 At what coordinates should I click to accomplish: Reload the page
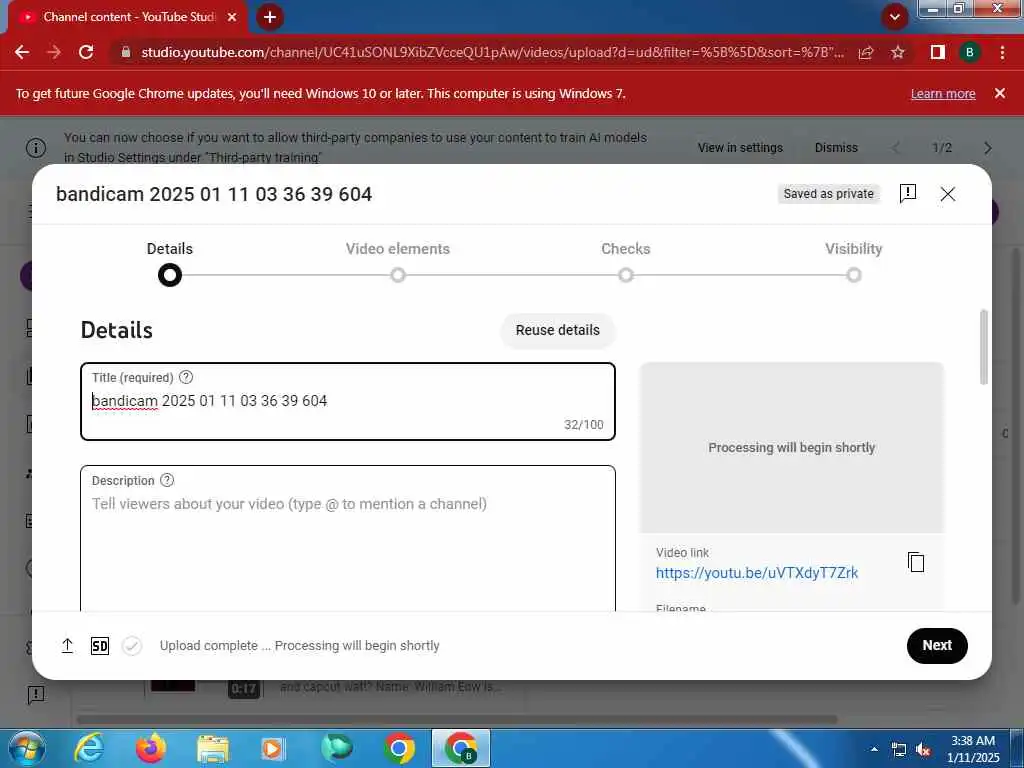(x=86, y=52)
